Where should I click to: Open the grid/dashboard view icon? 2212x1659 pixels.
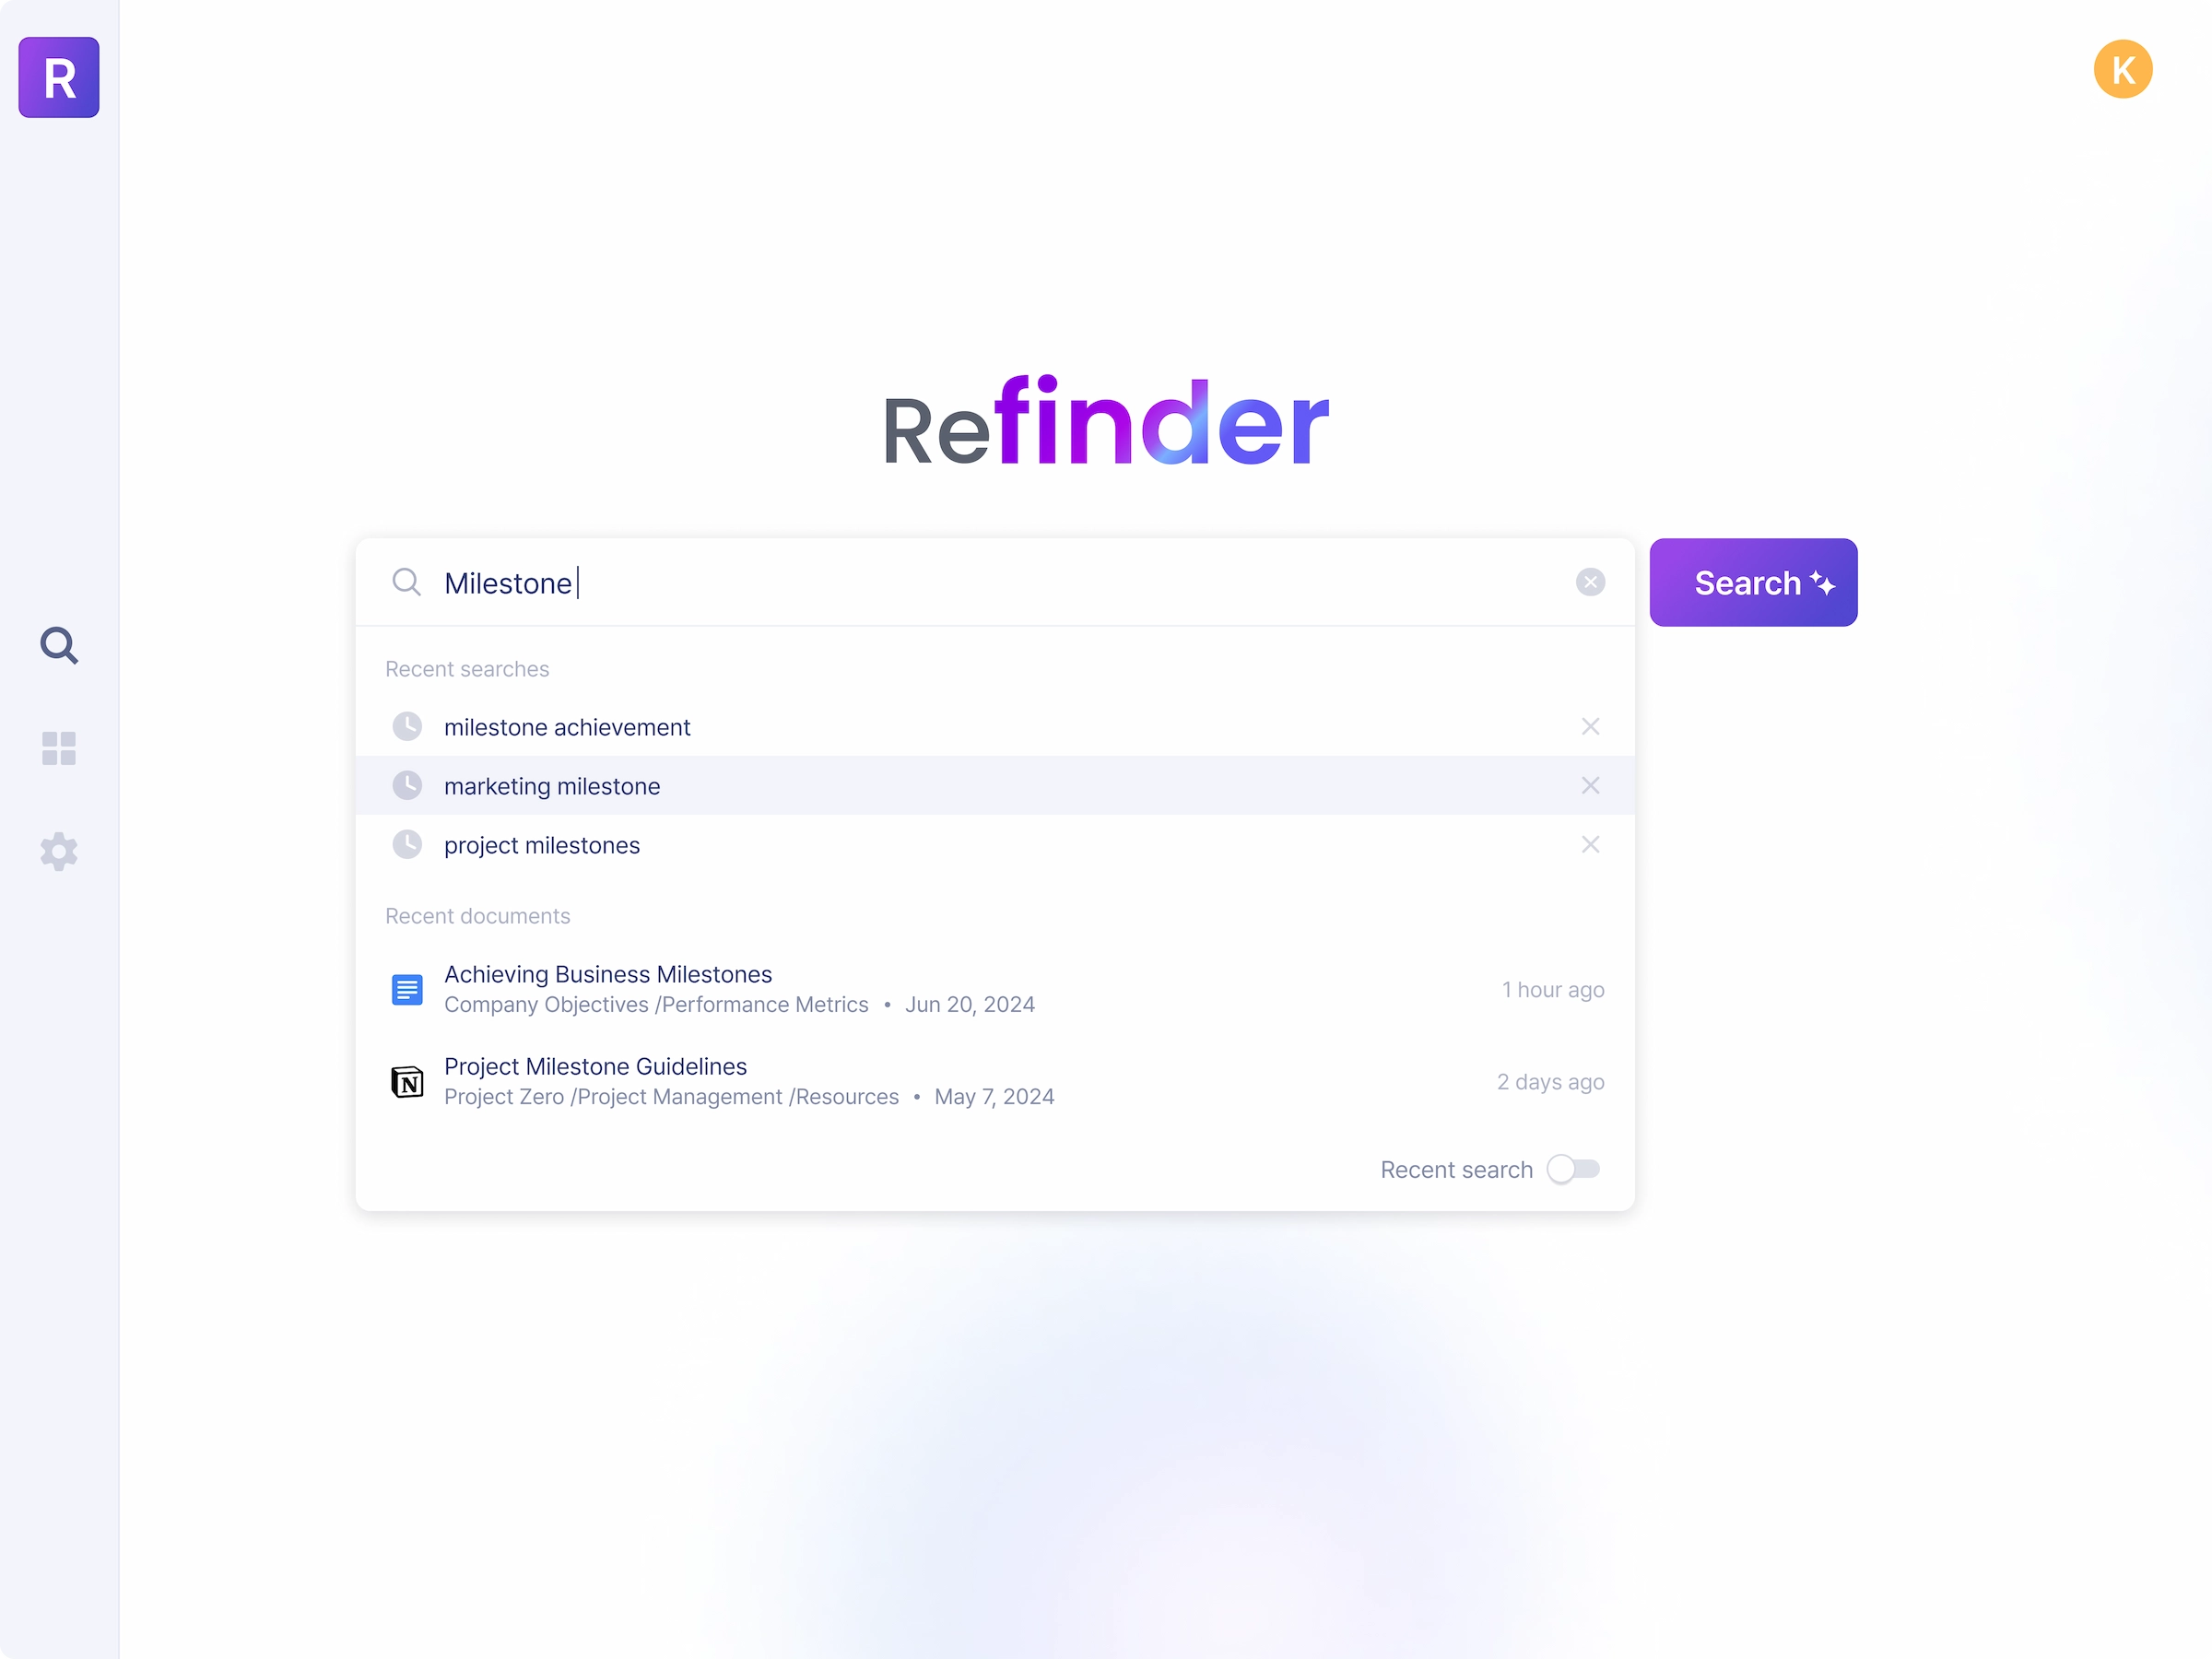pyautogui.click(x=57, y=749)
